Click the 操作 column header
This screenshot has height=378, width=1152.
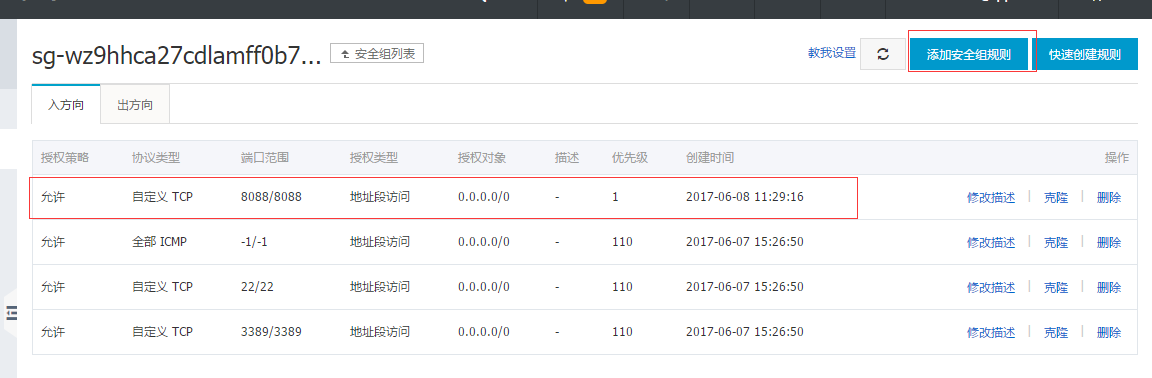tap(1117, 158)
